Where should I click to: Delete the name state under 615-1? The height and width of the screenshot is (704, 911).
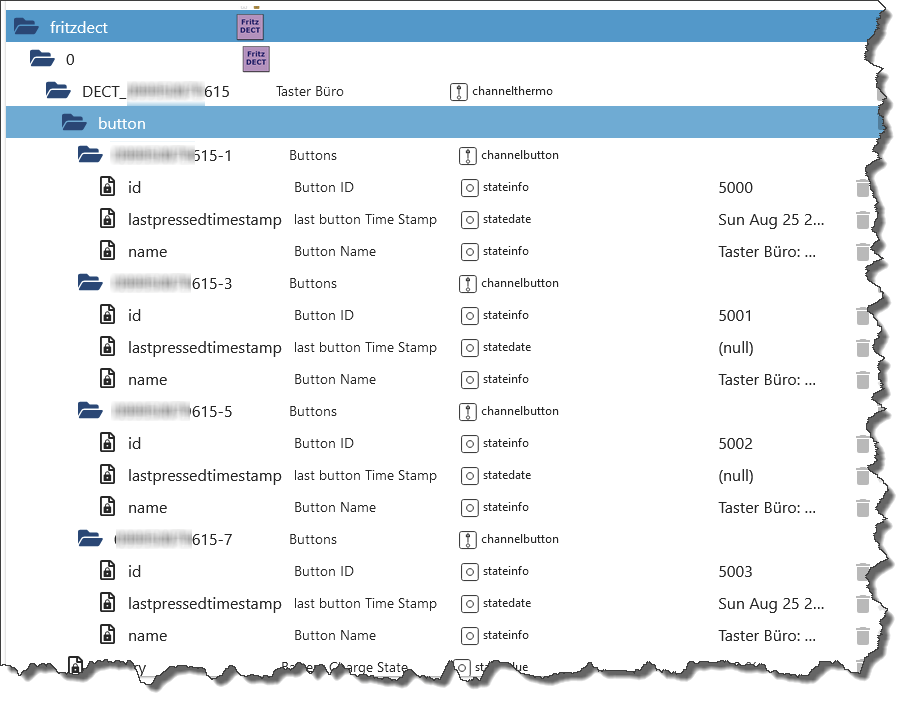coord(863,252)
